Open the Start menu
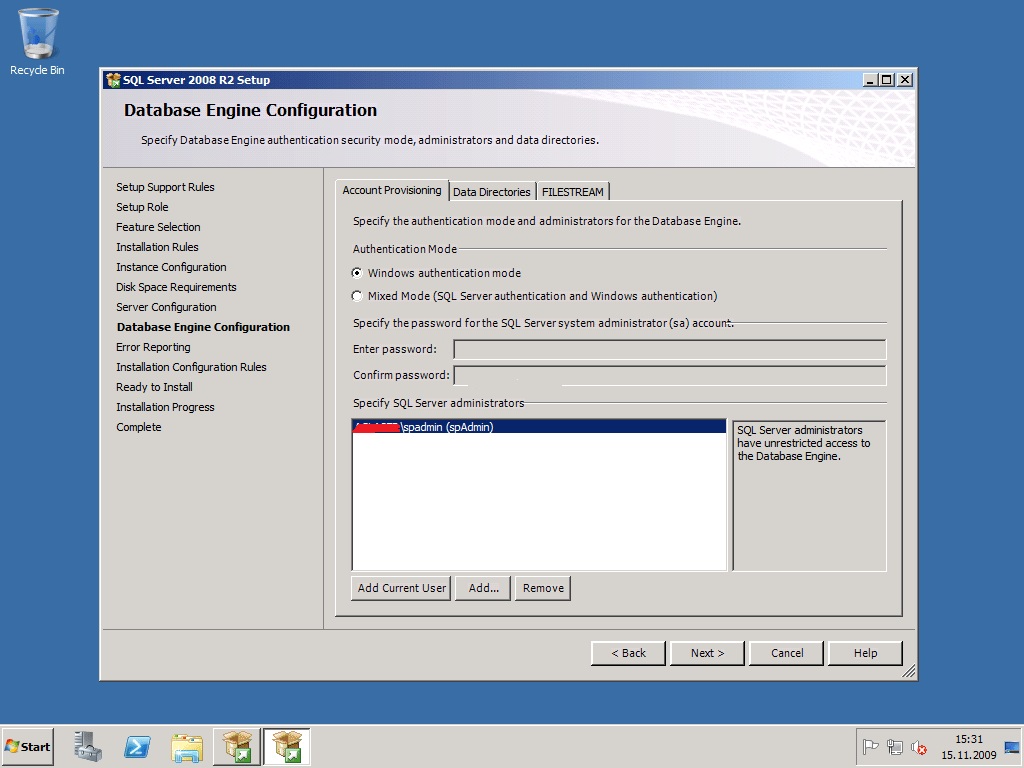The height and width of the screenshot is (768, 1024). [27, 746]
